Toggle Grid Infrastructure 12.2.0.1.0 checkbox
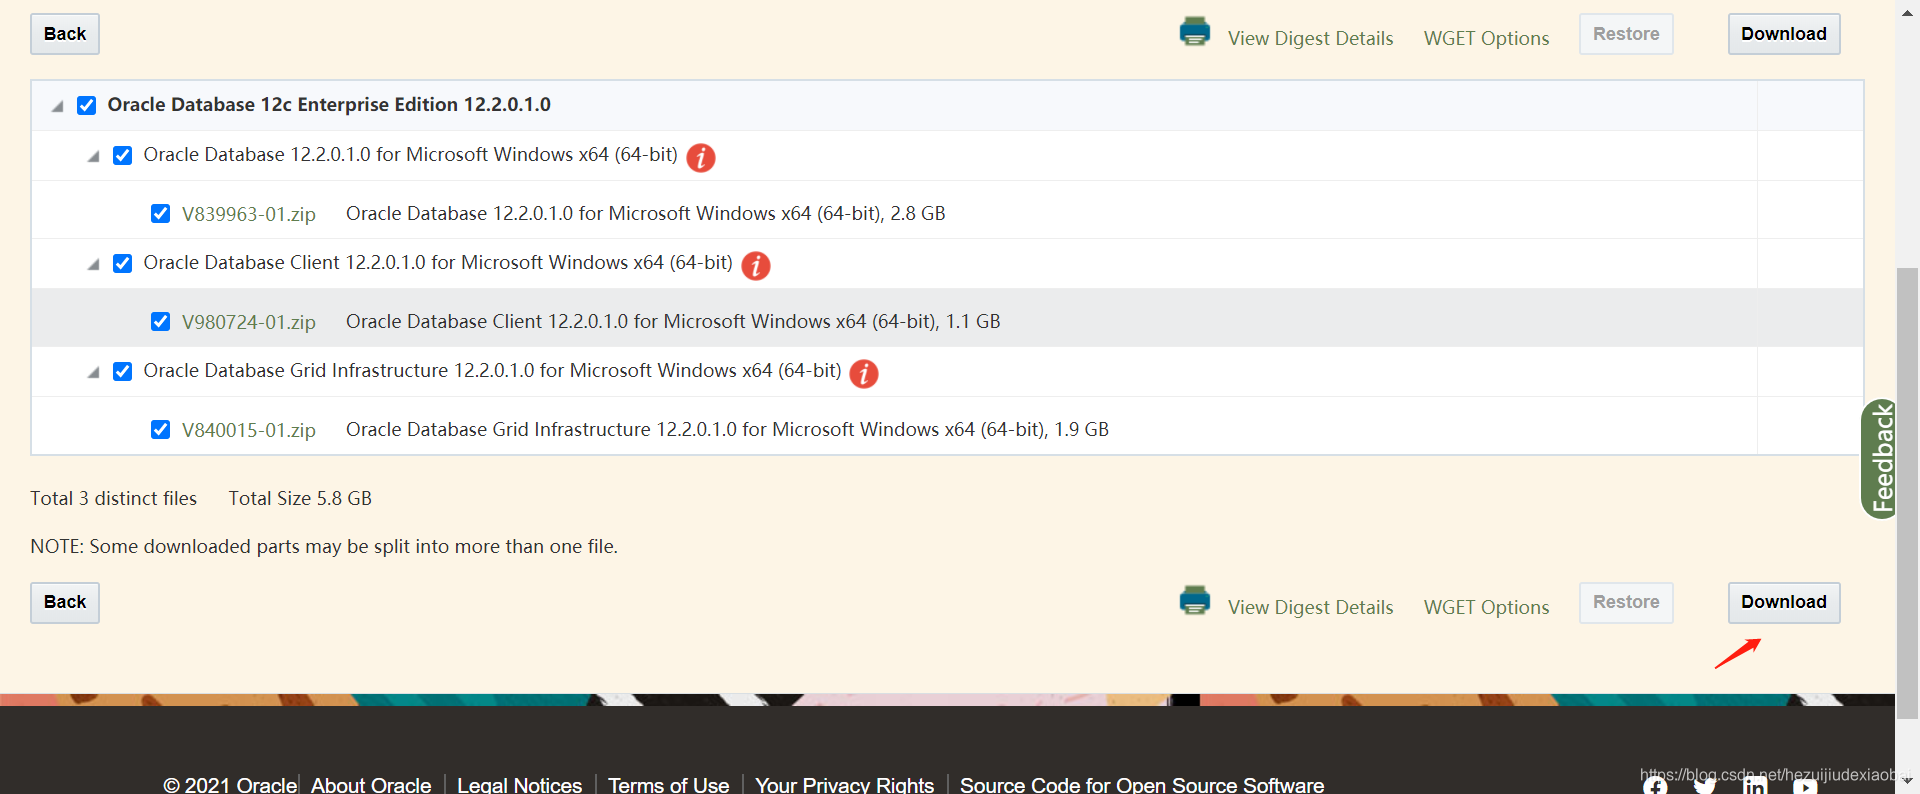 point(123,371)
